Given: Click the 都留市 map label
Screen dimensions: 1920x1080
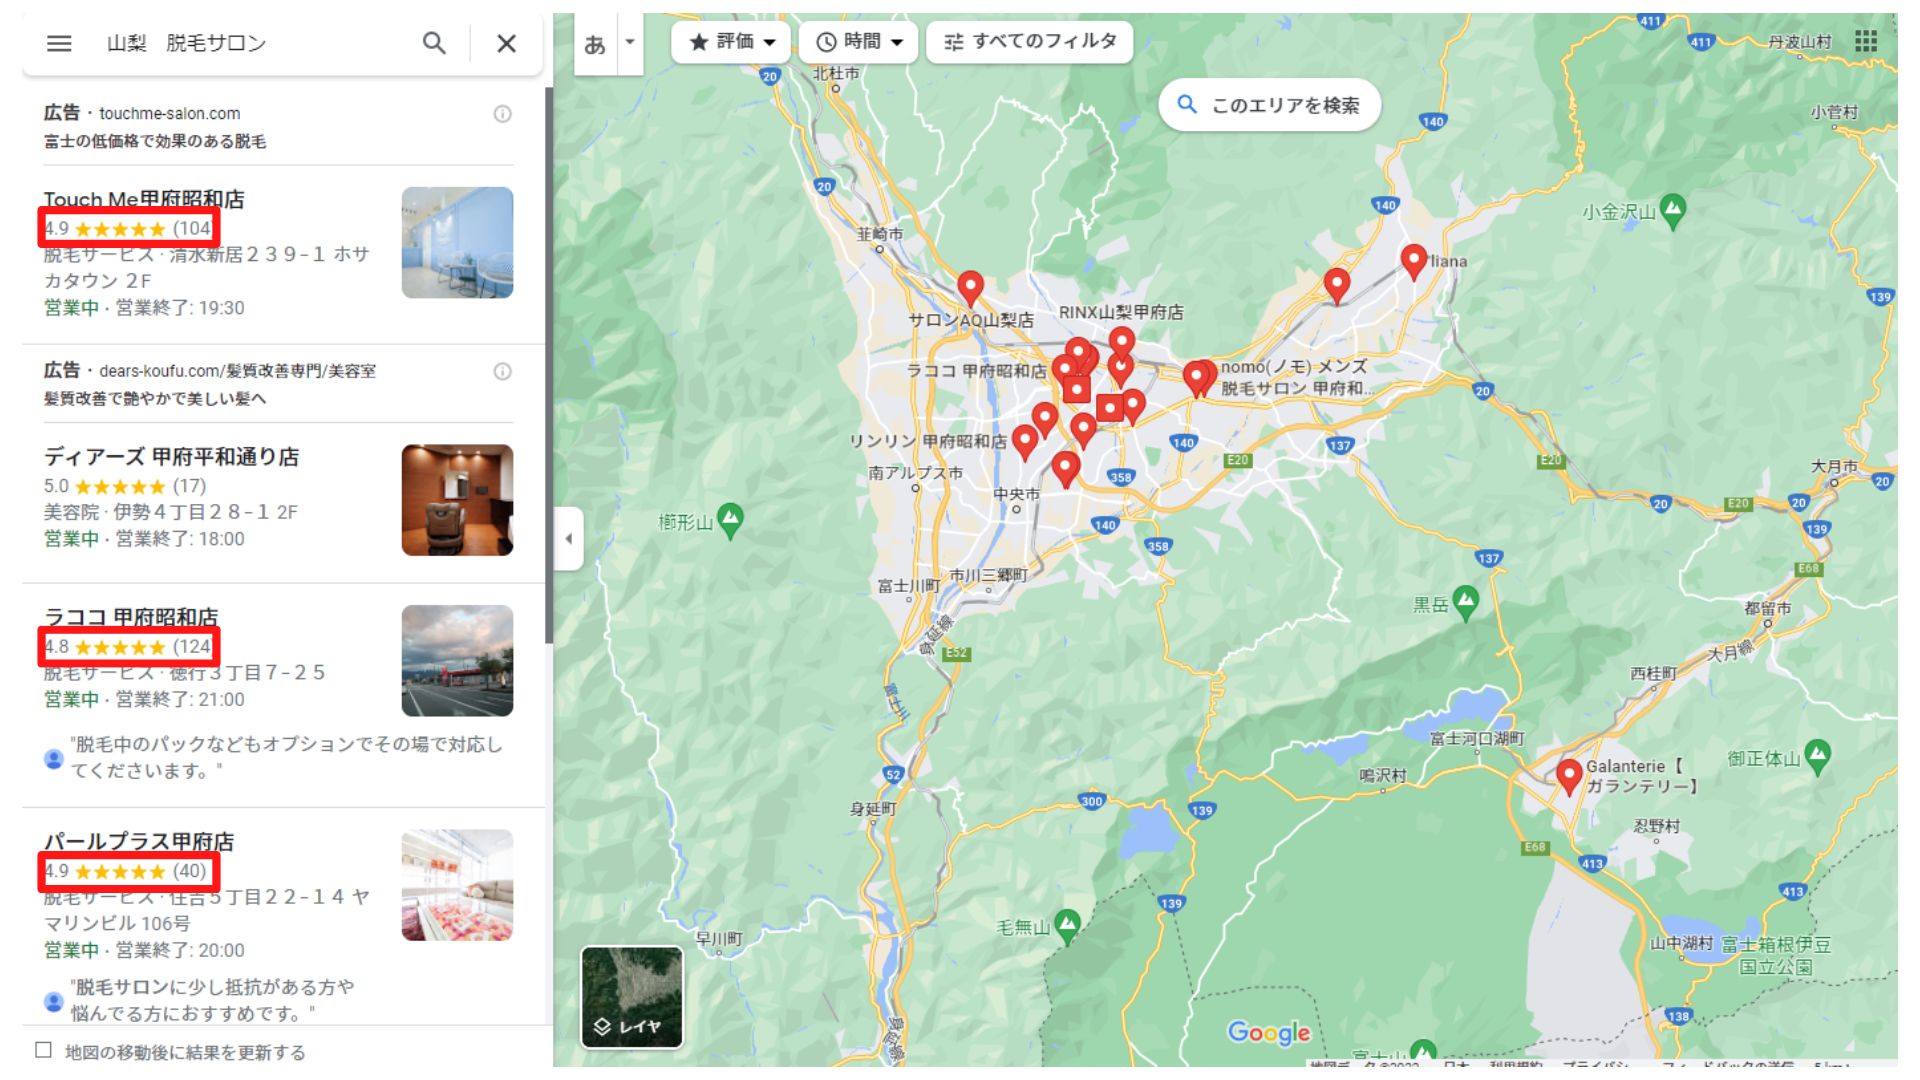Looking at the screenshot, I should pyautogui.click(x=1768, y=609).
